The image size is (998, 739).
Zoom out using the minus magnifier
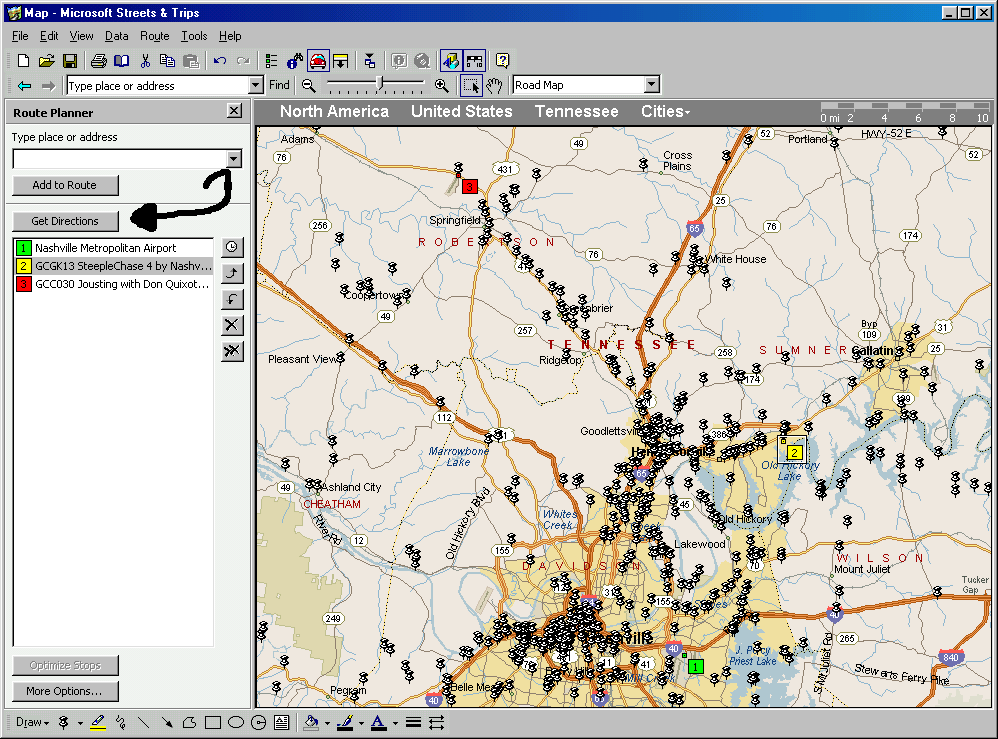click(309, 85)
